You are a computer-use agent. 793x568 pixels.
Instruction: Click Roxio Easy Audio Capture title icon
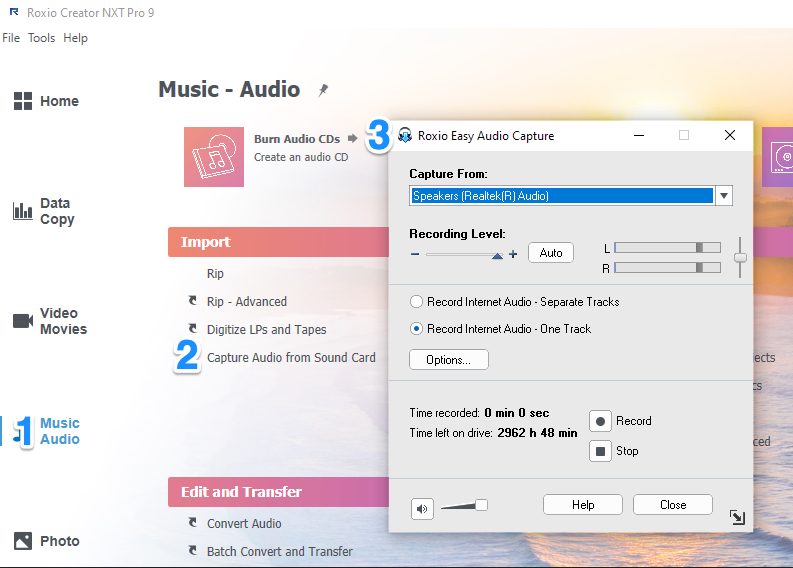(405, 136)
